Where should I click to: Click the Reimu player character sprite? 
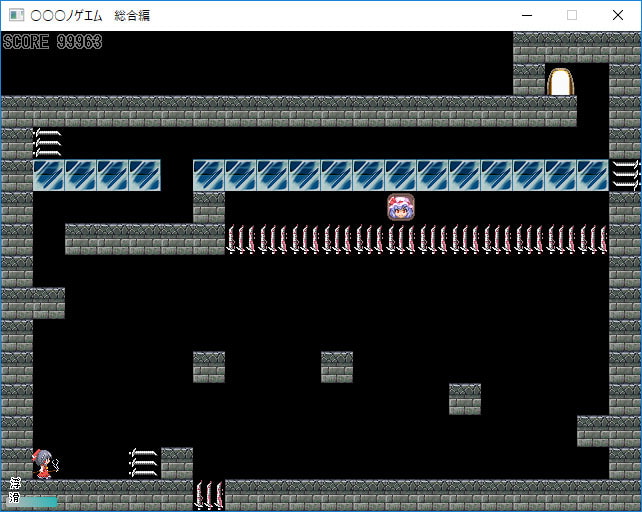point(45,464)
